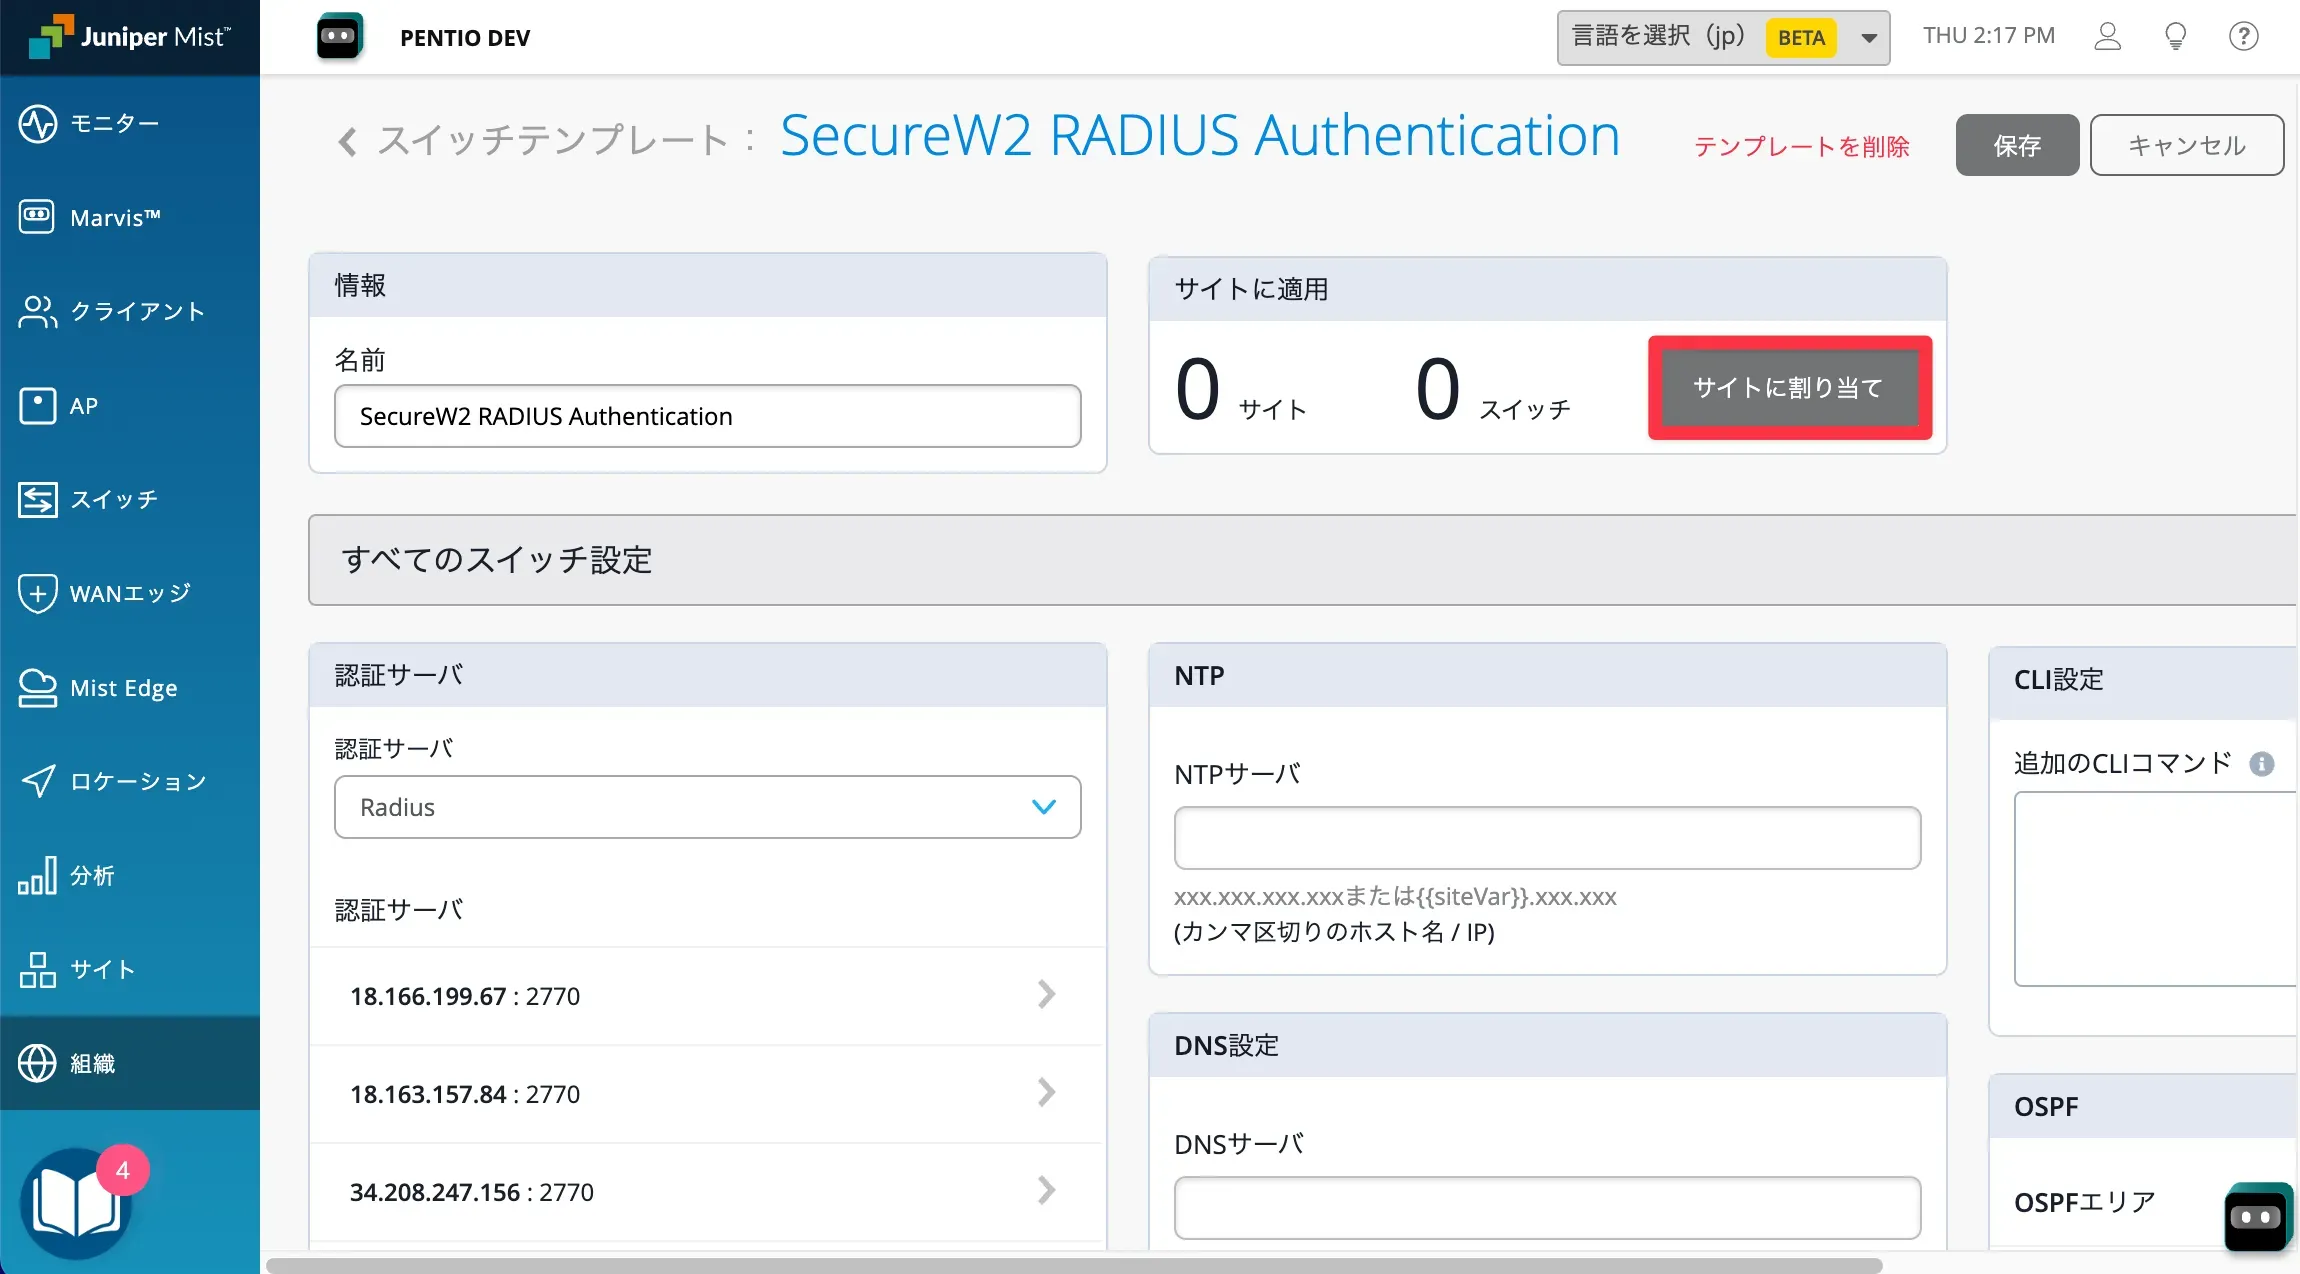Go to モニター in the sidebar
The image size is (2300, 1274).
point(112,124)
